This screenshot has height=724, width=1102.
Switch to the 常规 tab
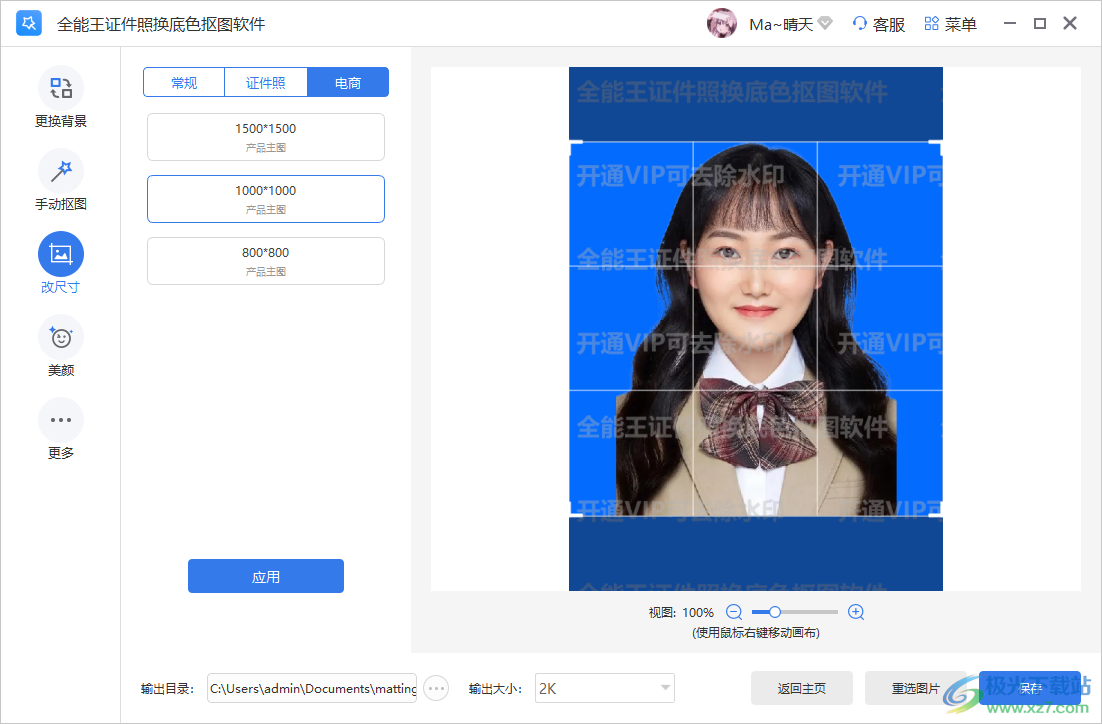tap(184, 82)
